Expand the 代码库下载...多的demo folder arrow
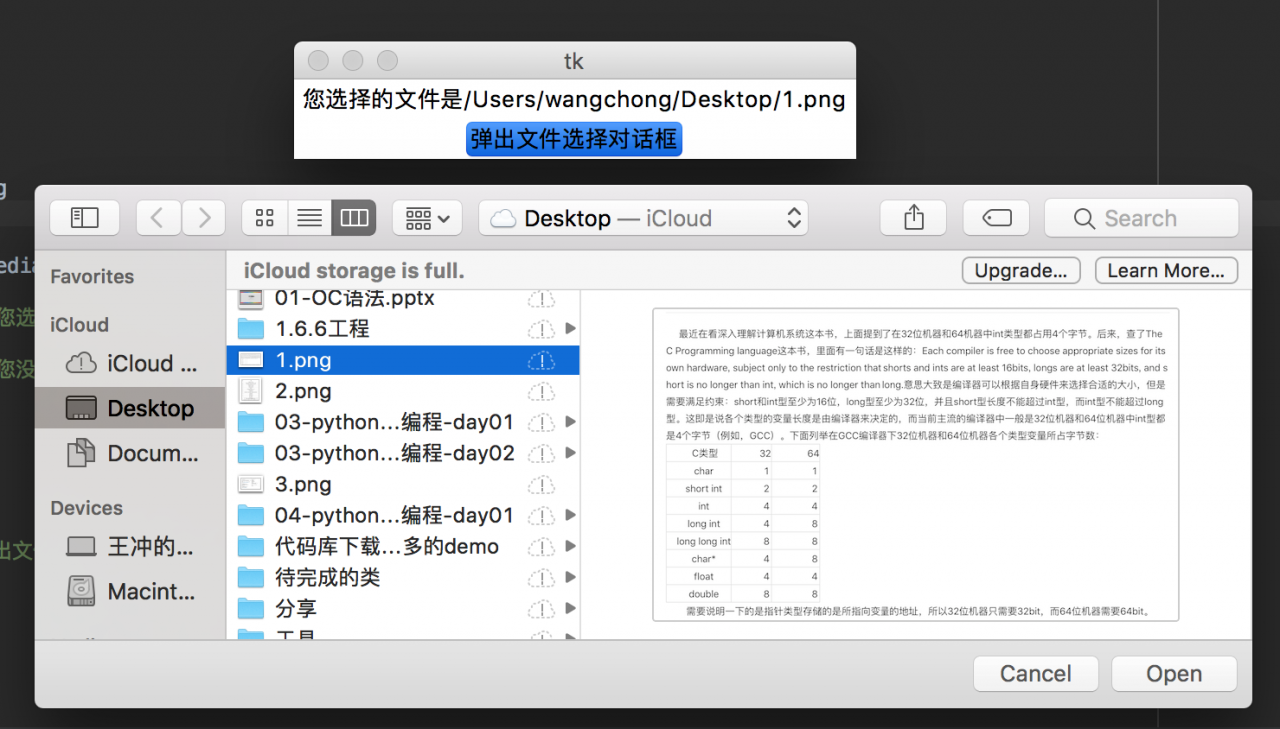Screen dimensions: 1280x729 pyautogui.click(x=570, y=546)
